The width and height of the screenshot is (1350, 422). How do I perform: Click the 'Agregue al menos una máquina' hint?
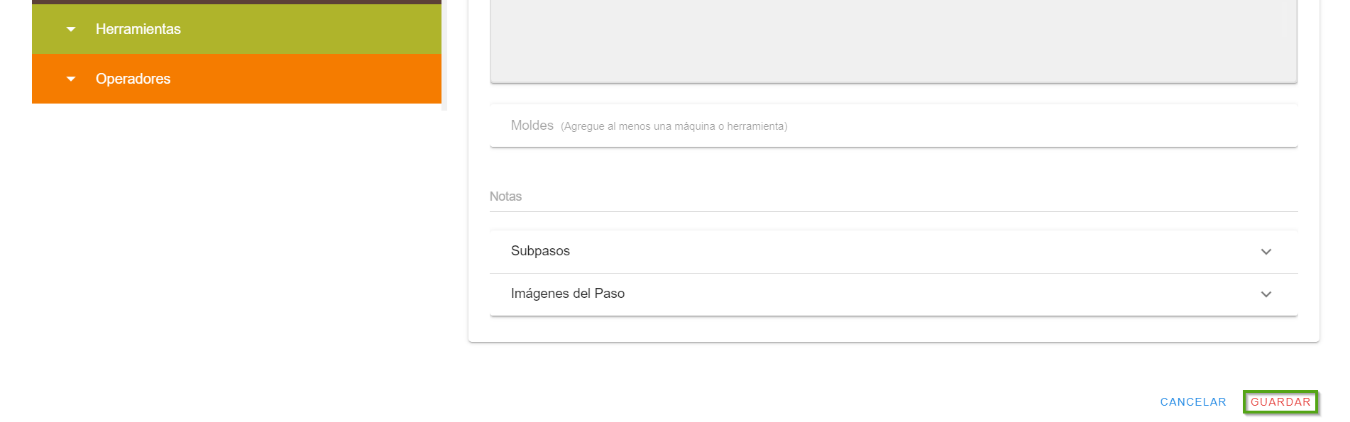point(673,127)
